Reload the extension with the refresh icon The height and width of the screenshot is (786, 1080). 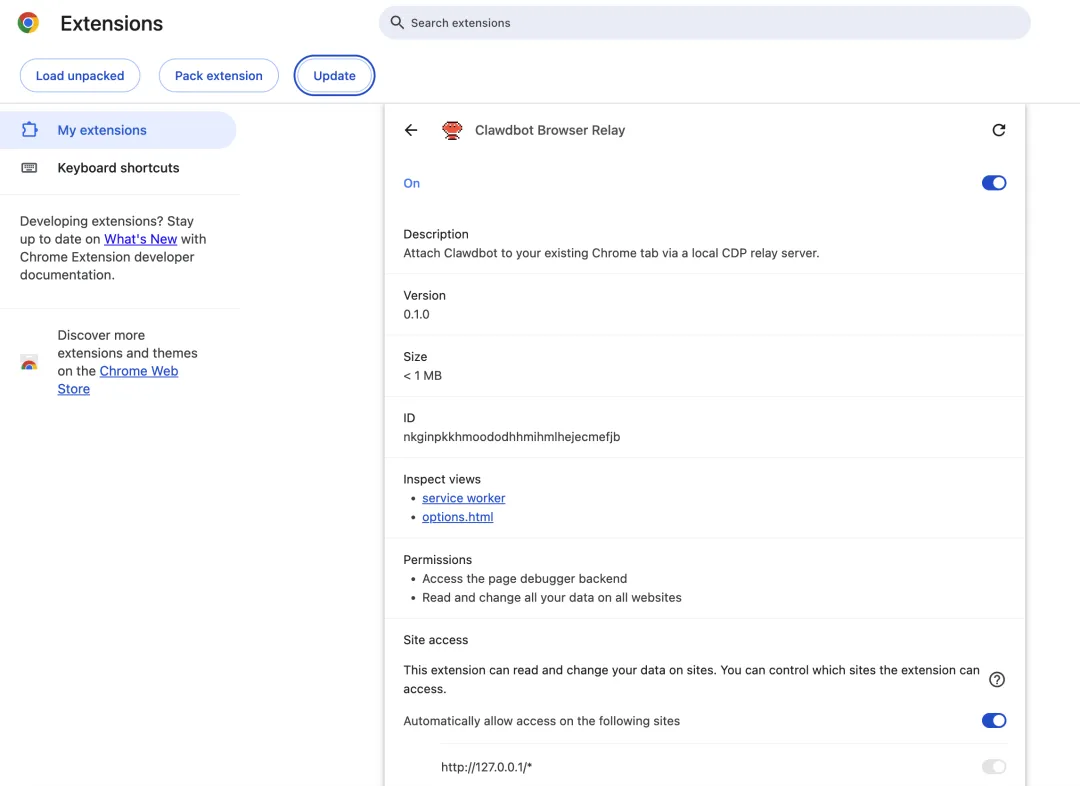click(x=998, y=130)
